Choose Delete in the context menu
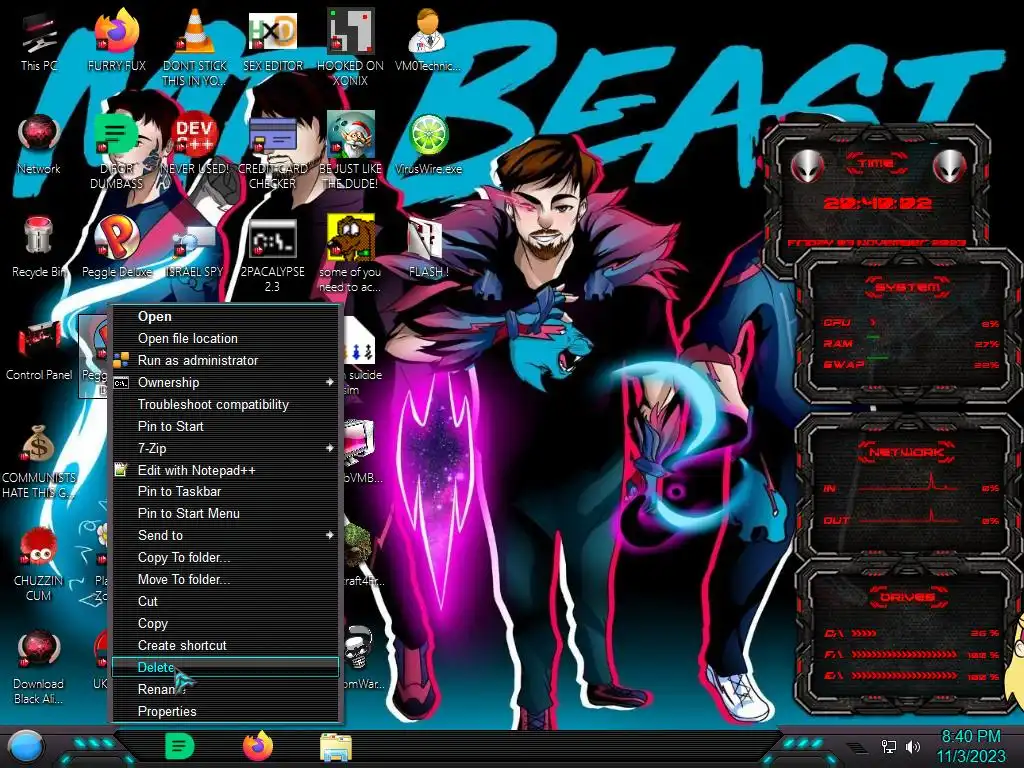 (x=225, y=667)
